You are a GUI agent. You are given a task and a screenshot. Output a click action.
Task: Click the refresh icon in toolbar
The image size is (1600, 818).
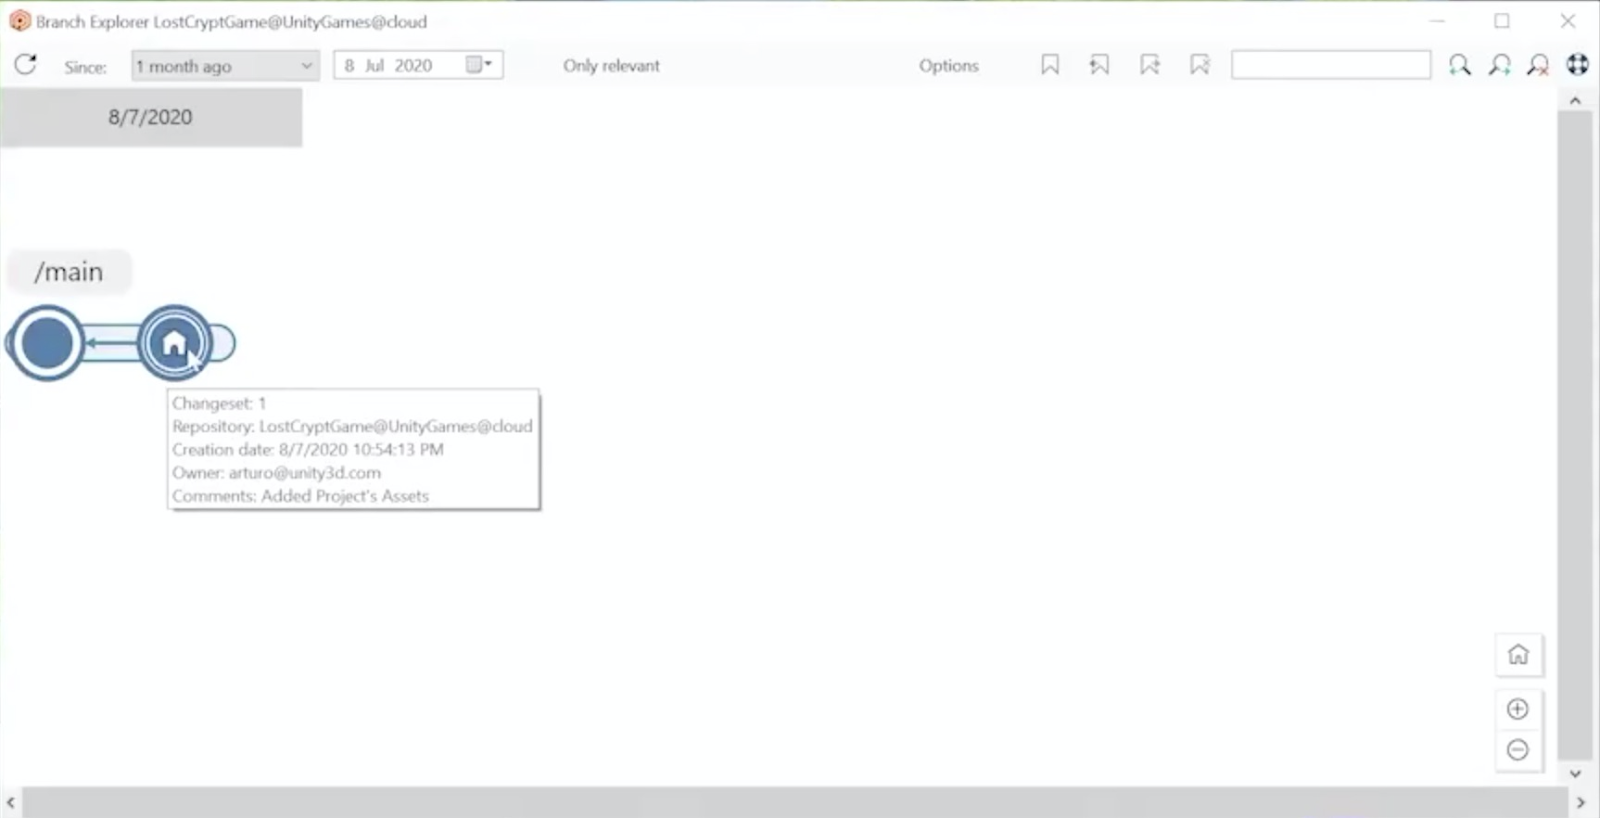pyautogui.click(x=26, y=65)
